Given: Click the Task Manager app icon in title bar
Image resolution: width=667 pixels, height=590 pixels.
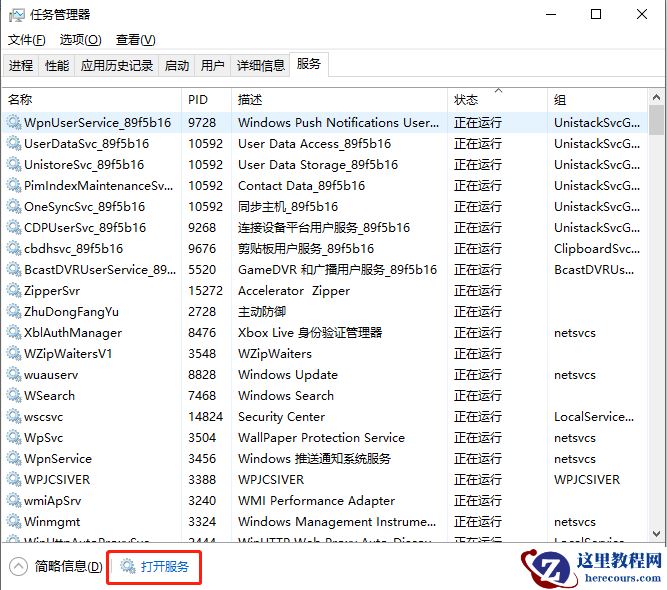Looking at the screenshot, I should pyautogui.click(x=17, y=15).
